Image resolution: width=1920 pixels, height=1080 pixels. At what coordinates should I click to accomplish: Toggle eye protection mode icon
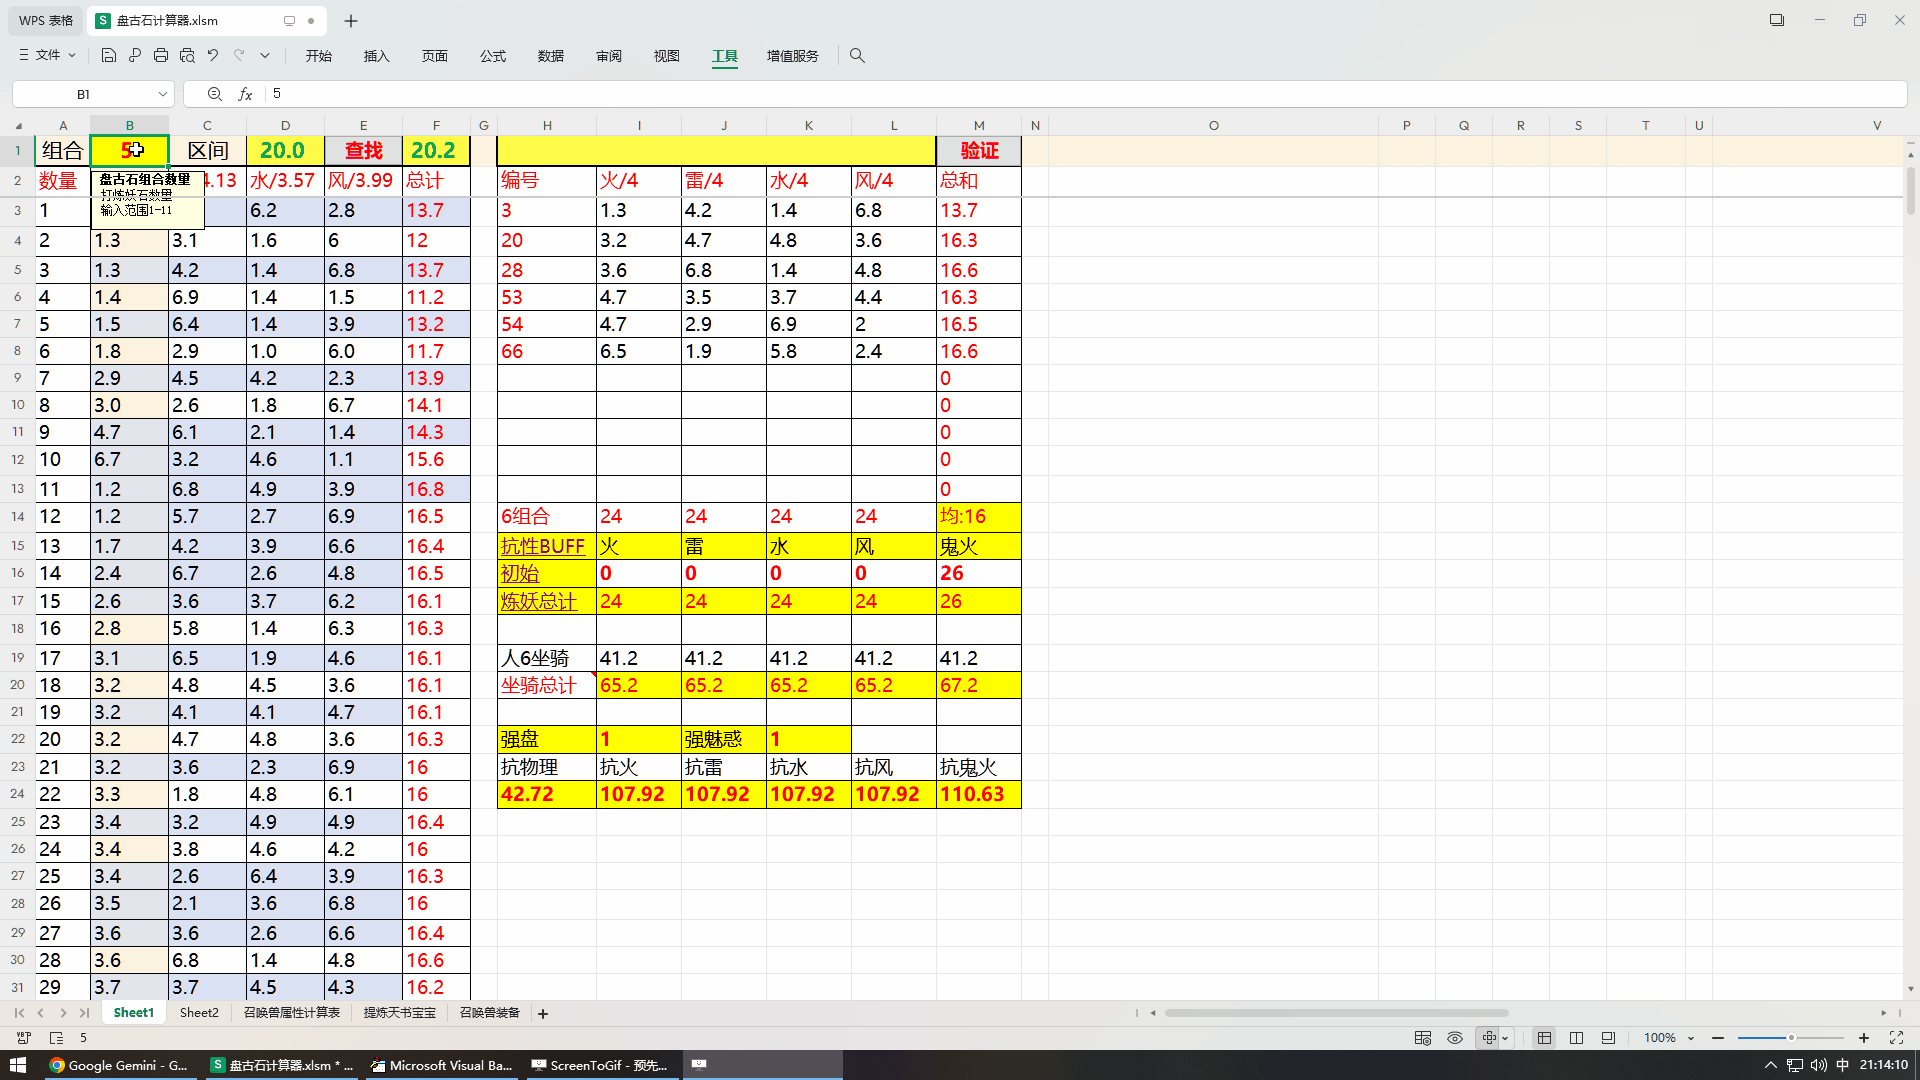(x=1455, y=1038)
